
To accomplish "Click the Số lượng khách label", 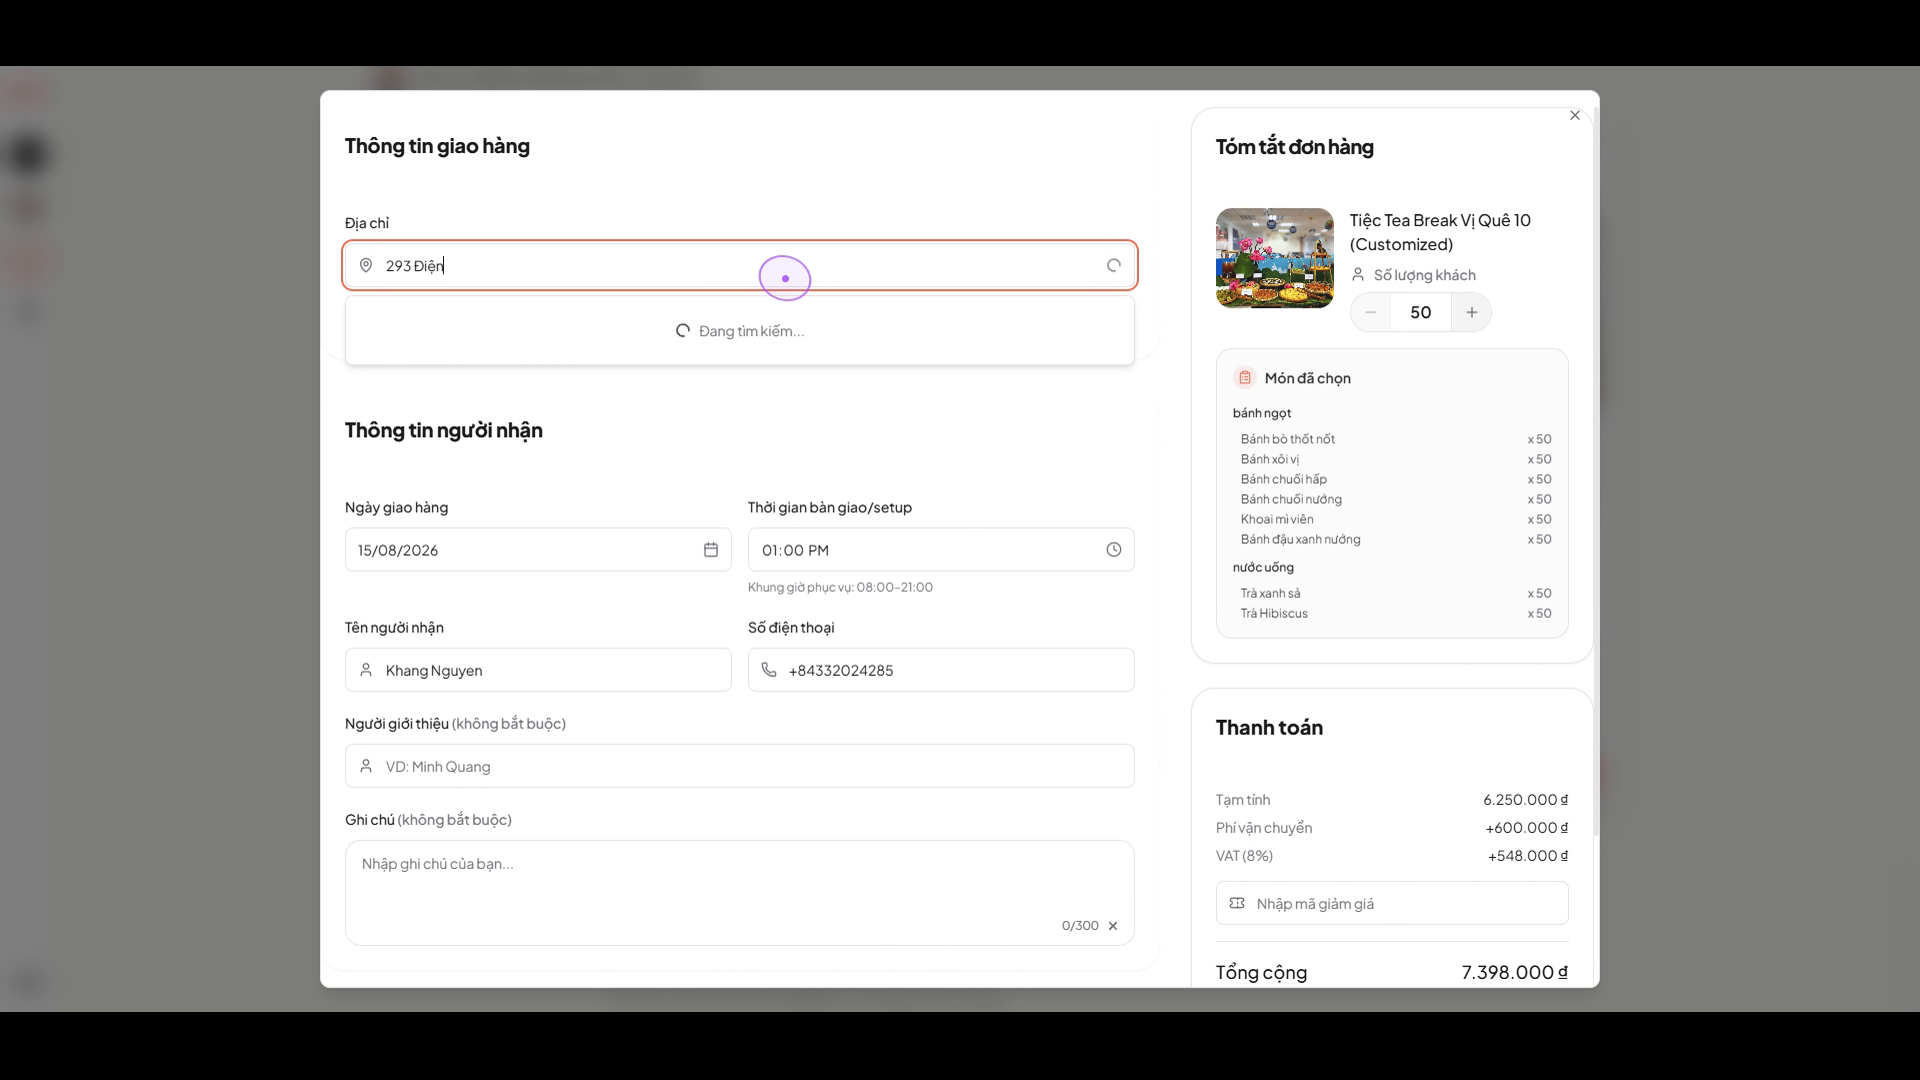I will [x=1425, y=275].
